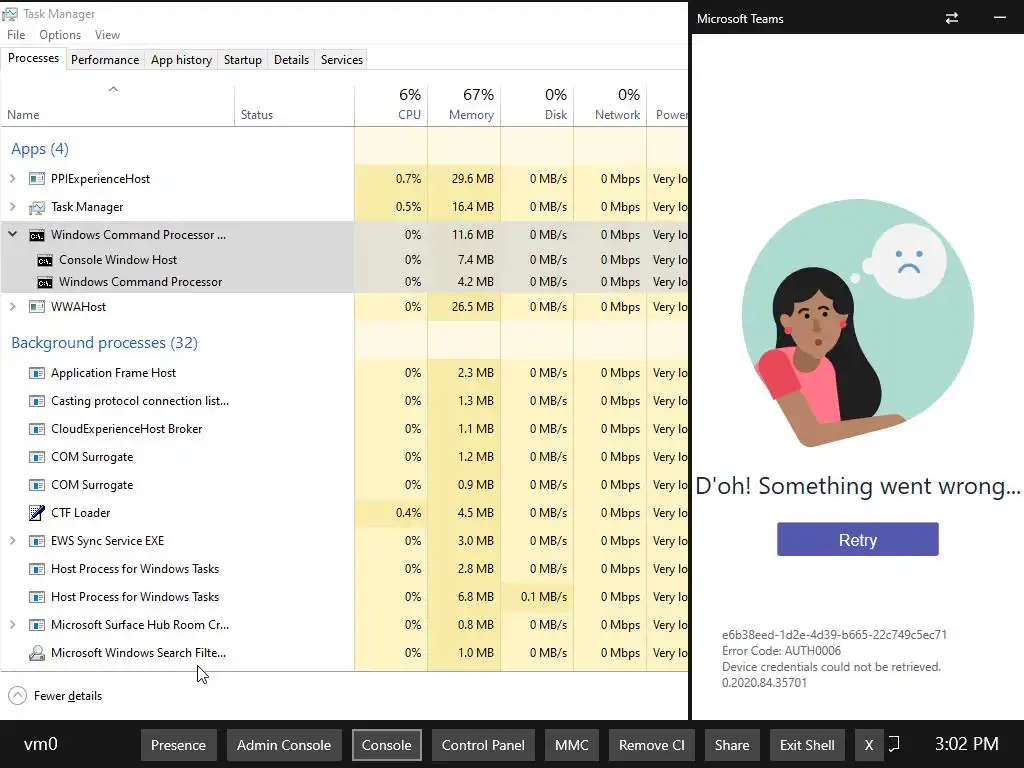Viewport: 1024px width, 768px height.
Task: Click the Presence button in the taskbar
Action: (178, 745)
